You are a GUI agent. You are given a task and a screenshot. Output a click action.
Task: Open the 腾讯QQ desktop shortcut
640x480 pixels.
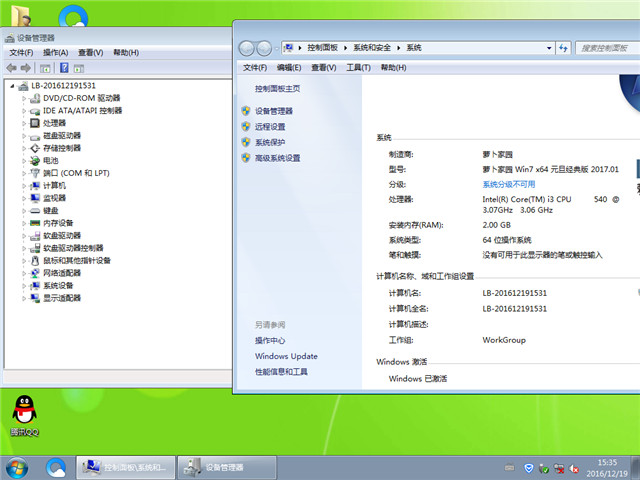24,415
